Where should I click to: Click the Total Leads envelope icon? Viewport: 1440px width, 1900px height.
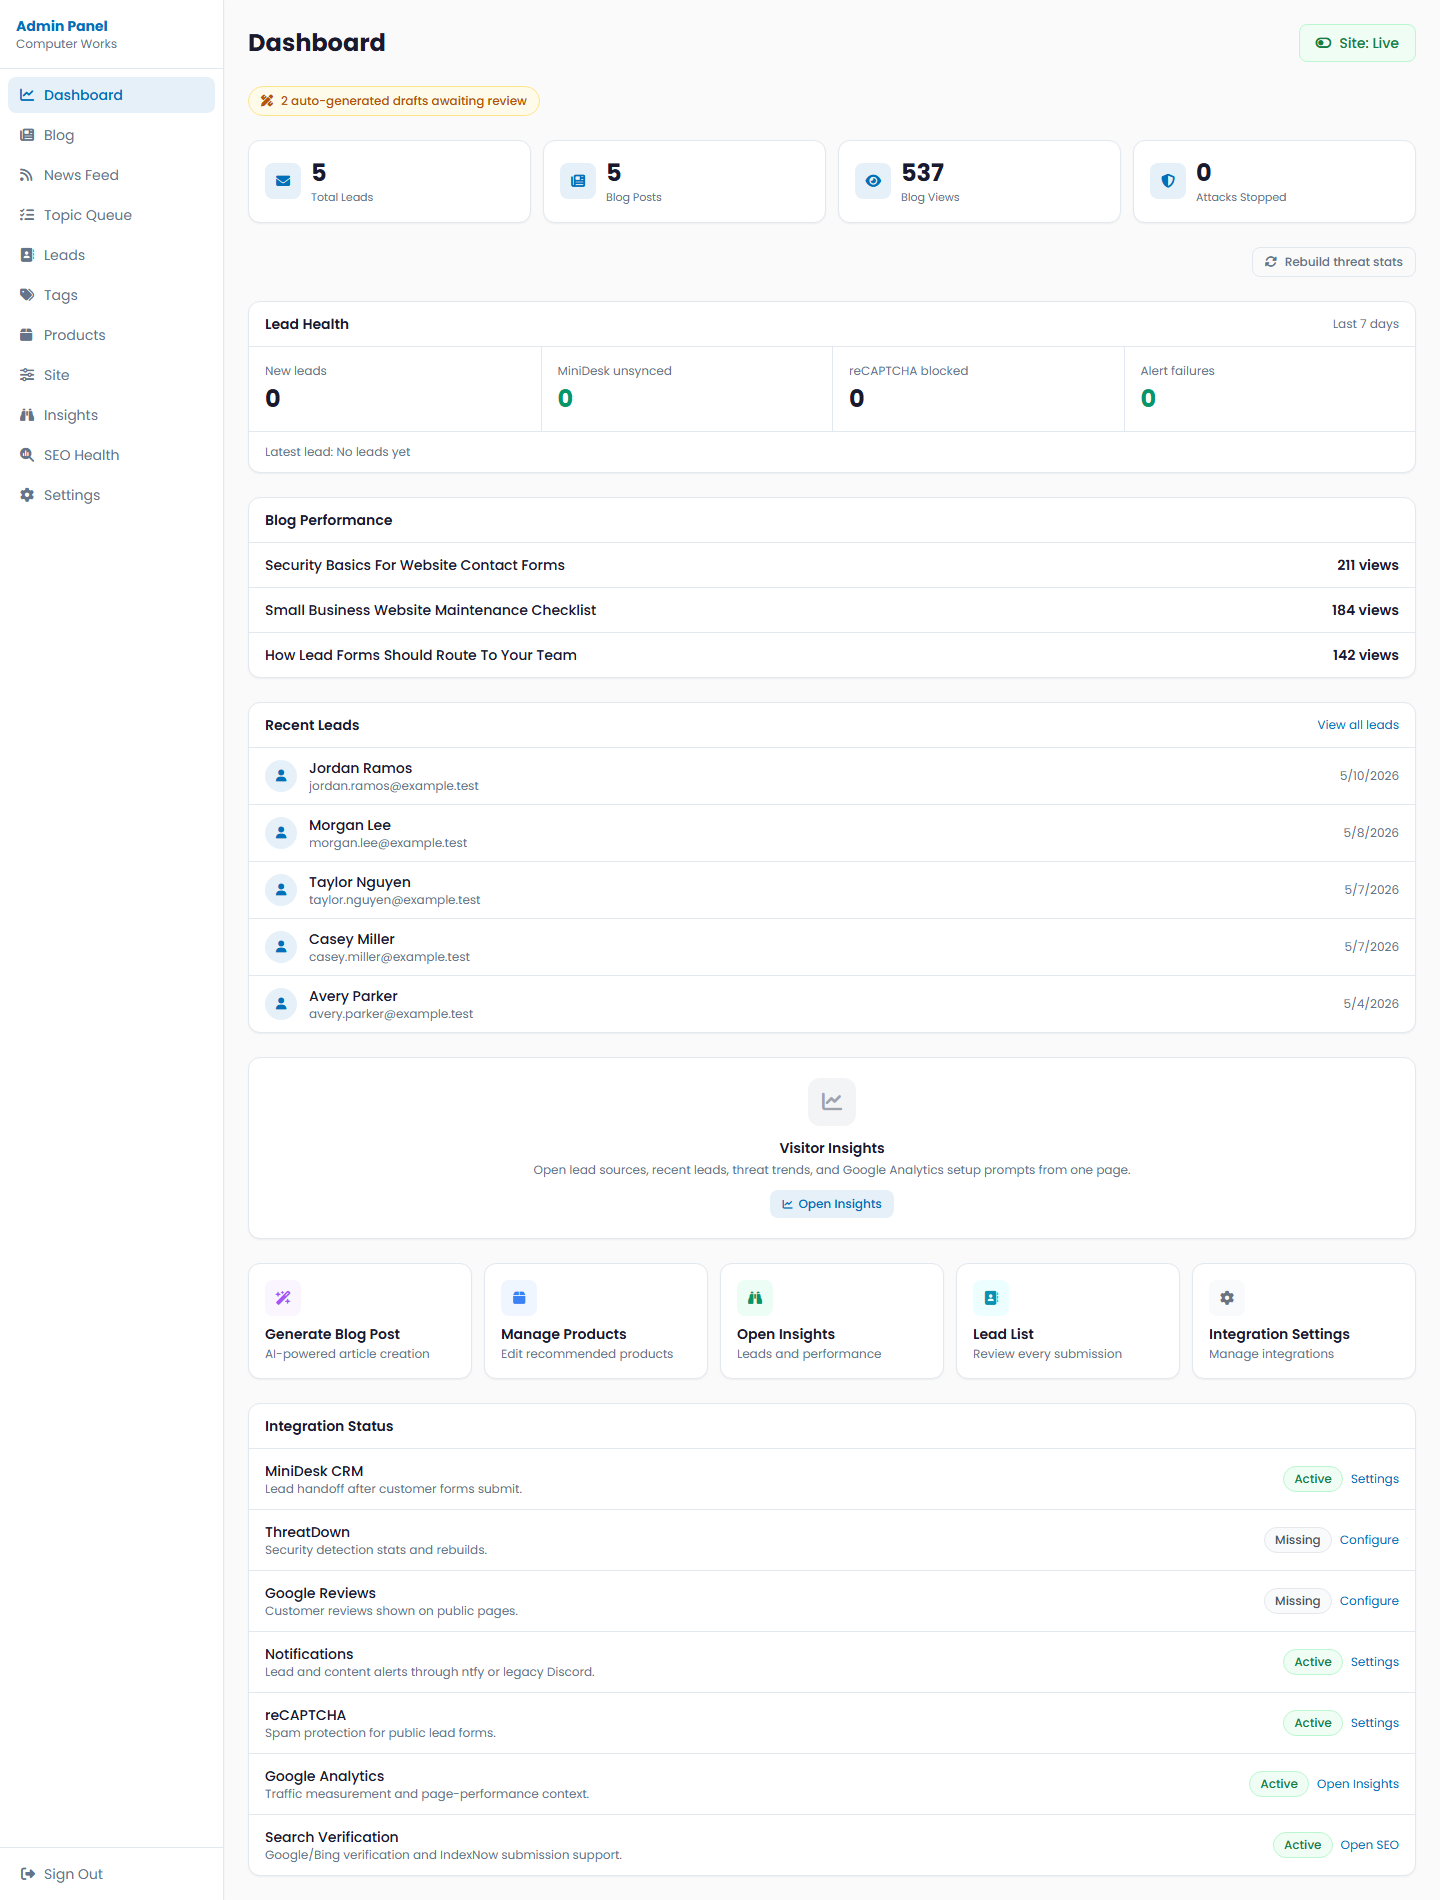(x=283, y=181)
